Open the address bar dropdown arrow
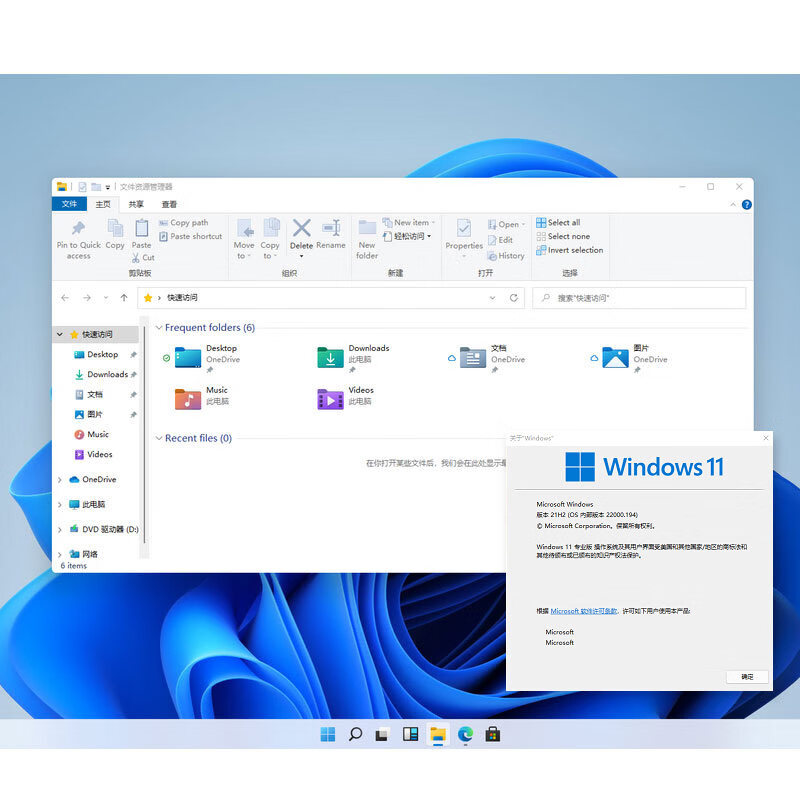 coord(492,298)
